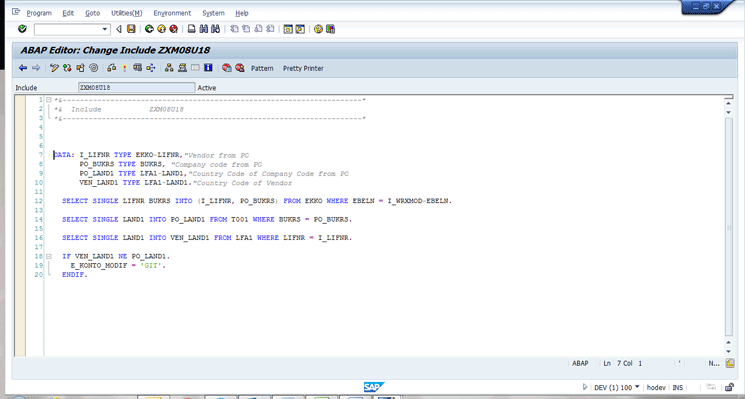Click the Display Object List hierarchy icon
Viewport: 745px width, 399px height.
pyautogui.click(x=169, y=68)
